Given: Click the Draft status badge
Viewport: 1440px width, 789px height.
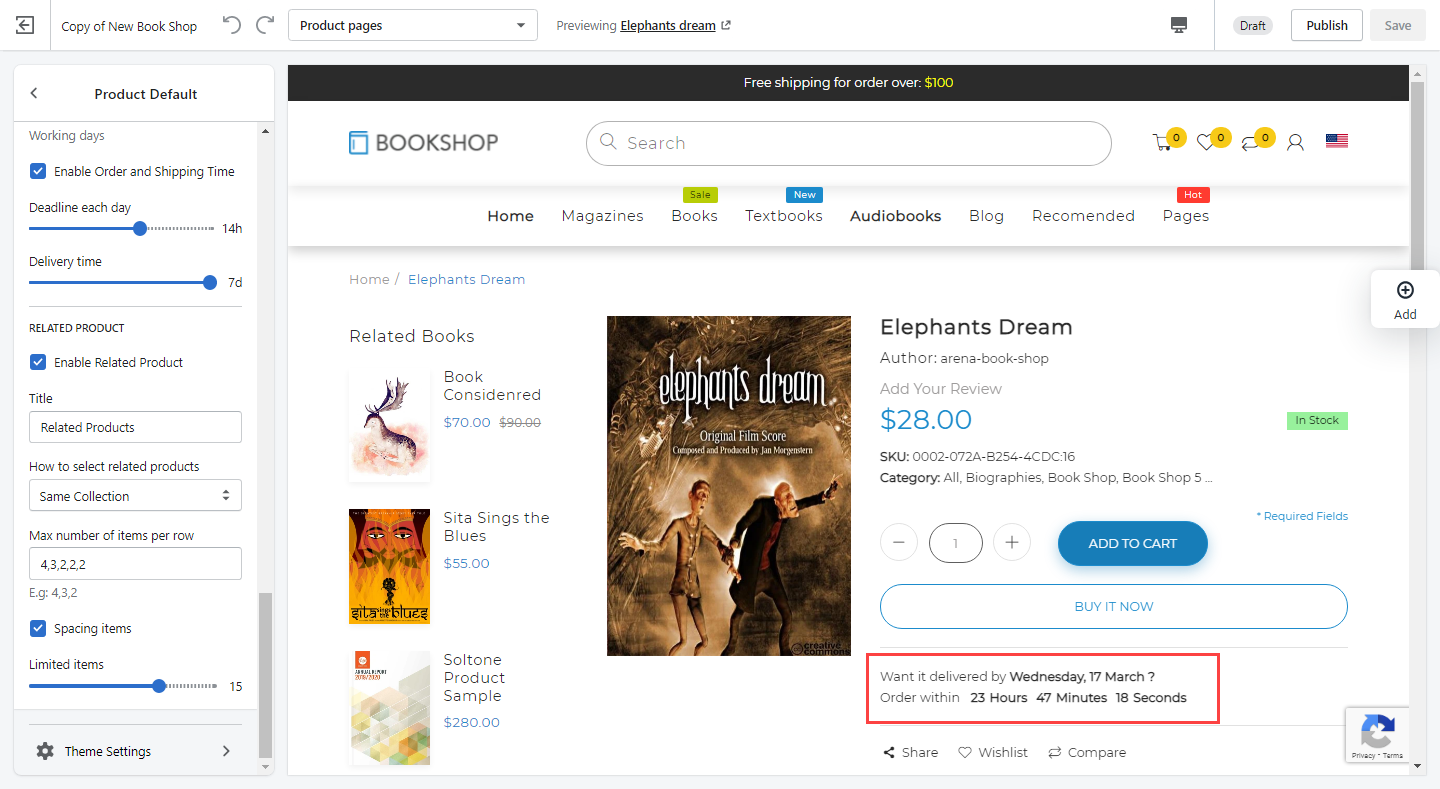Looking at the screenshot, I should tap(1253, 25).
